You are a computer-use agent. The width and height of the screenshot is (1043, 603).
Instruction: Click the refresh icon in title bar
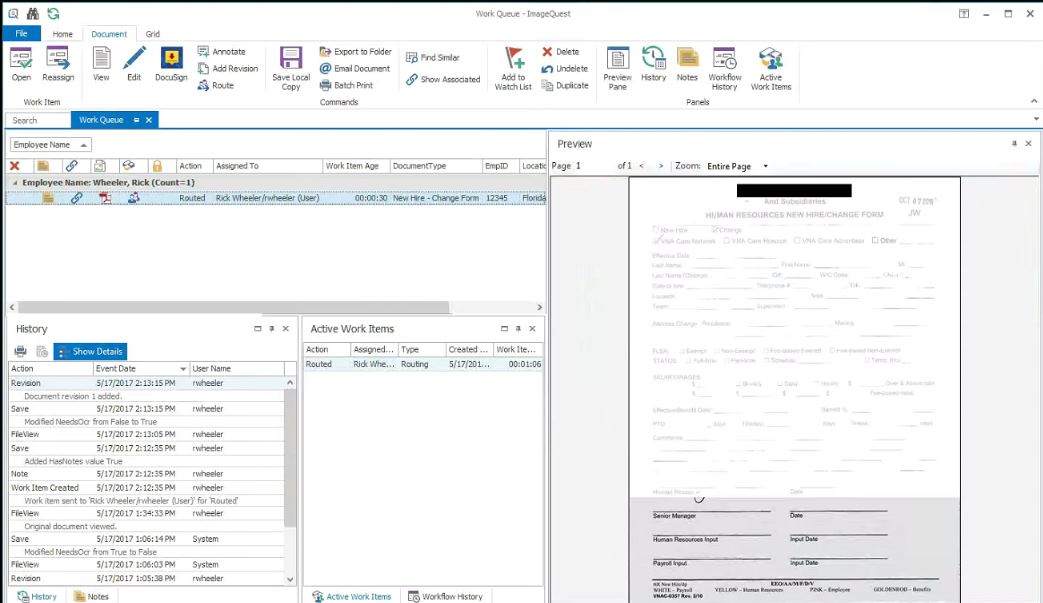53,13
